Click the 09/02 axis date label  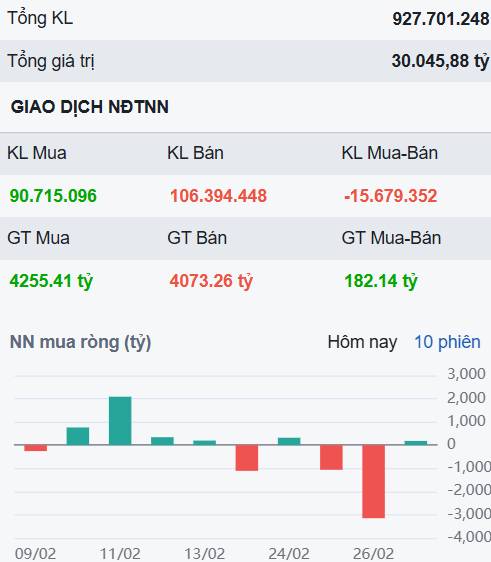pos(35,554)
